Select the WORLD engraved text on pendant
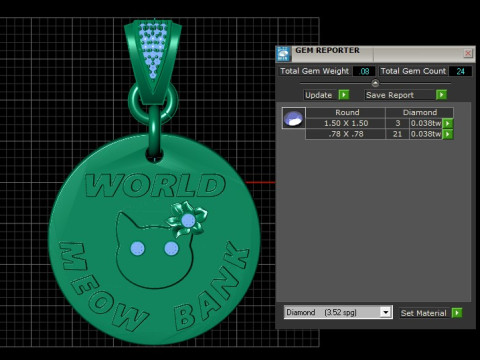 point(155,185)
